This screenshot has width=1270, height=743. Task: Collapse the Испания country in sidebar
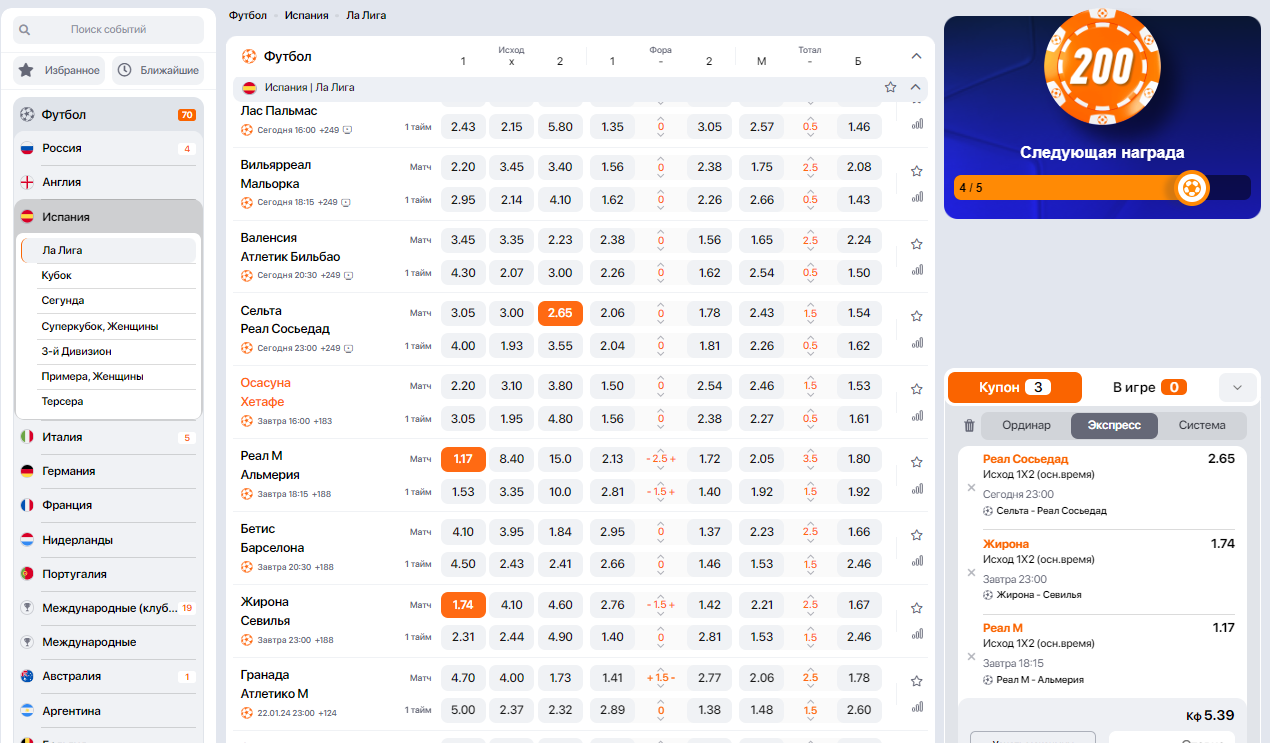108,216
